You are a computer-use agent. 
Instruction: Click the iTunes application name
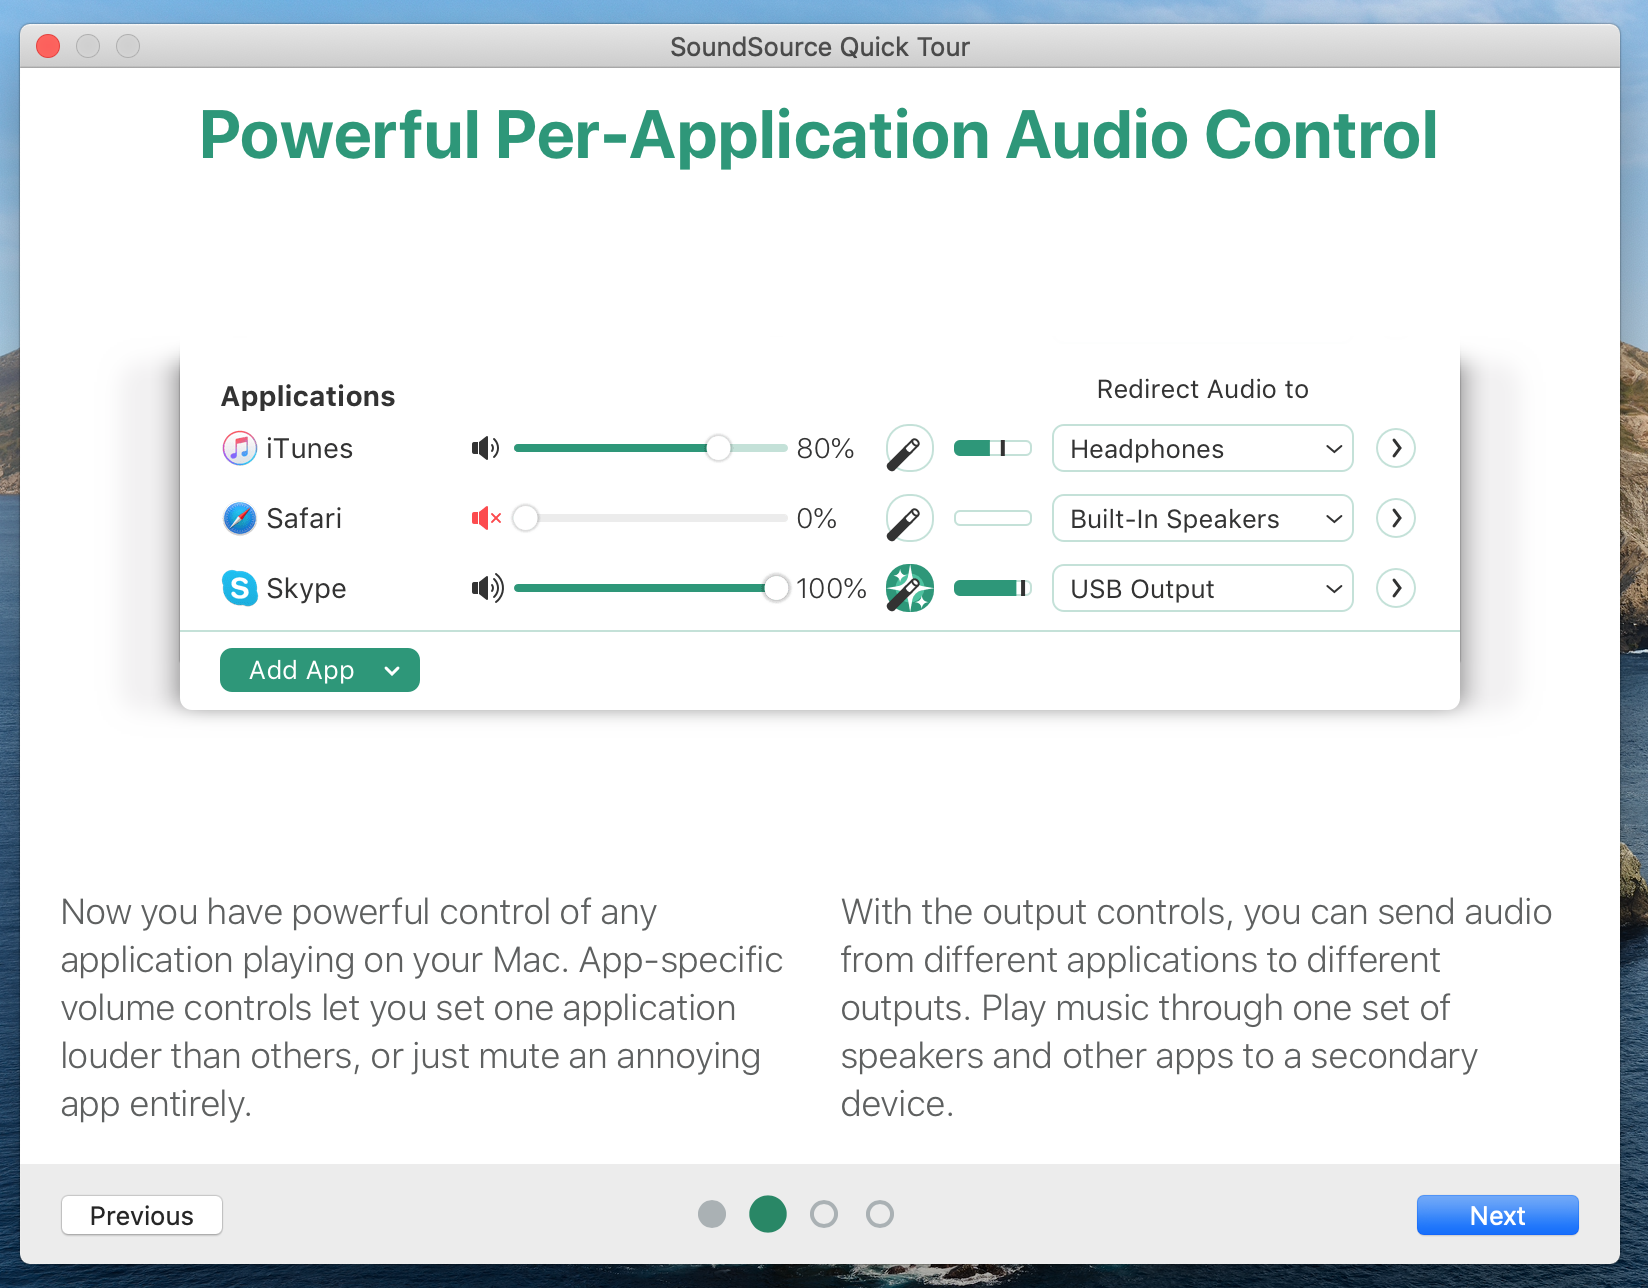(309, 448)
